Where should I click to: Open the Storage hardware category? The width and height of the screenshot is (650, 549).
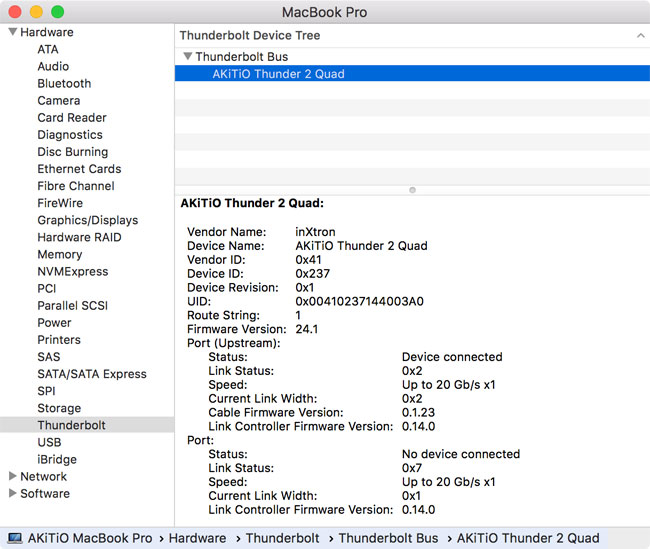59,408
